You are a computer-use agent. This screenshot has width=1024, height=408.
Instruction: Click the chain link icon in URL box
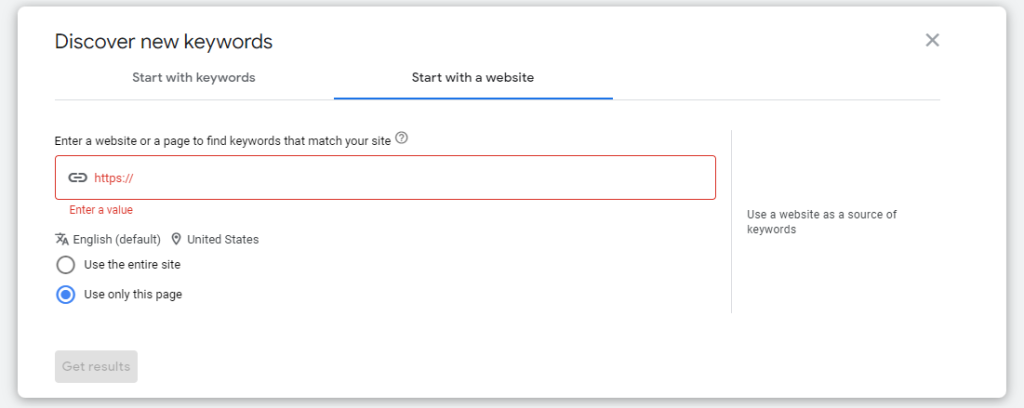[78, 178]
